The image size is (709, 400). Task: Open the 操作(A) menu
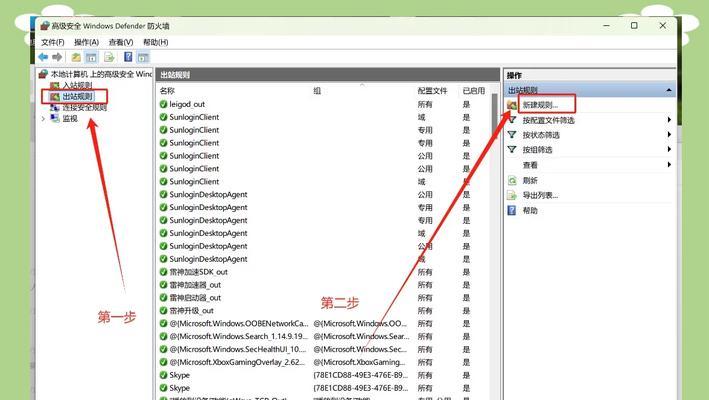[x=86, y=42]
